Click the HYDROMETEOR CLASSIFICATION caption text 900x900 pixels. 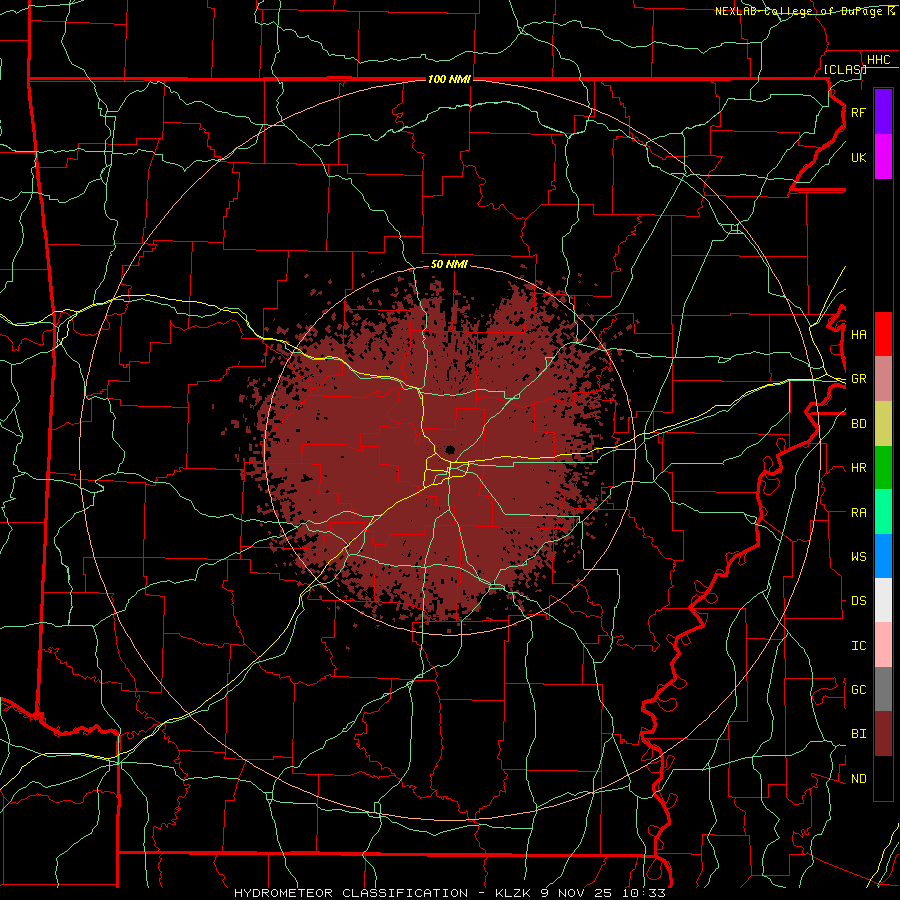[x=351, y=893]
